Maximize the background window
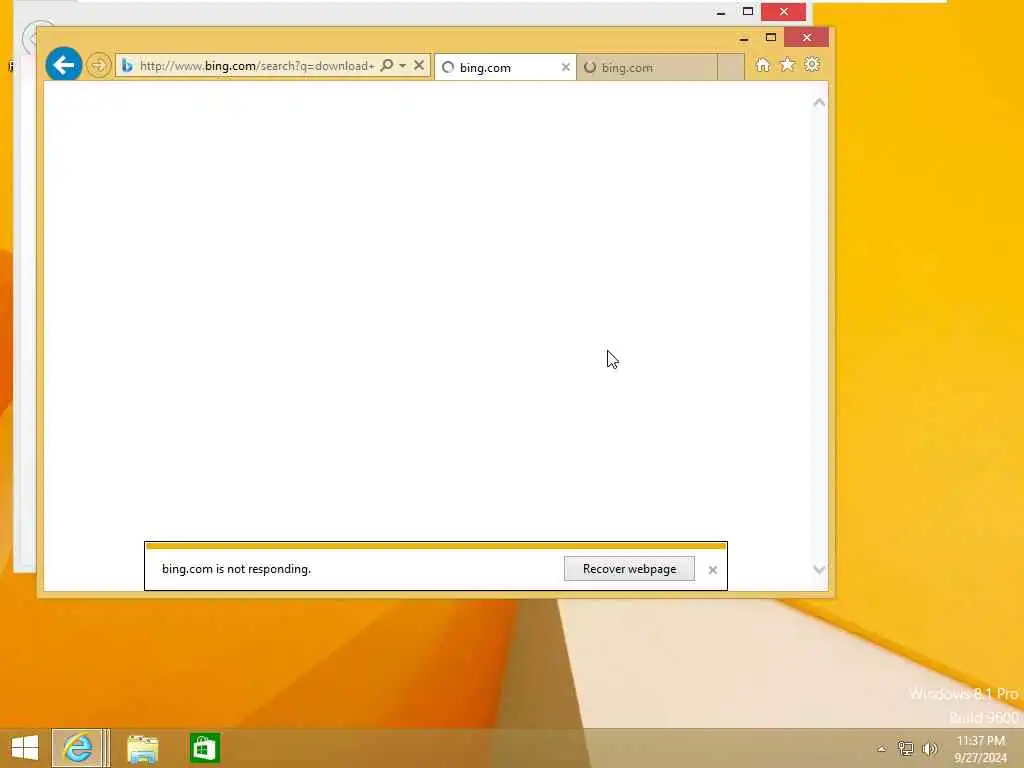This screenshot has width=1024, height=768. click(748, 11)
